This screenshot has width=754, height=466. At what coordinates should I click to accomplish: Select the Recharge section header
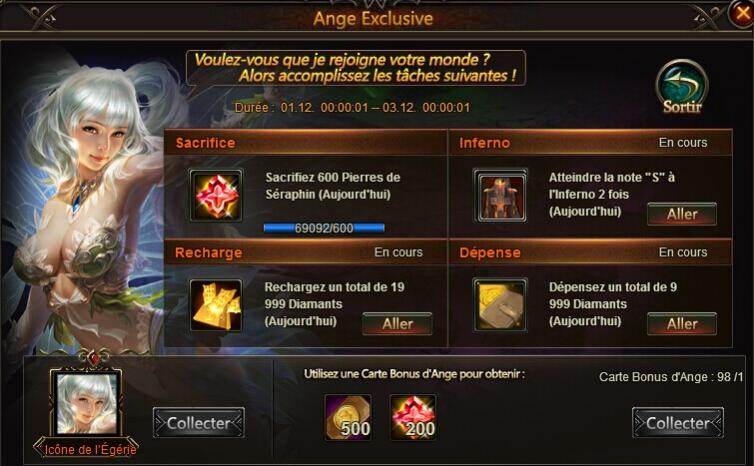pos(306,252)
